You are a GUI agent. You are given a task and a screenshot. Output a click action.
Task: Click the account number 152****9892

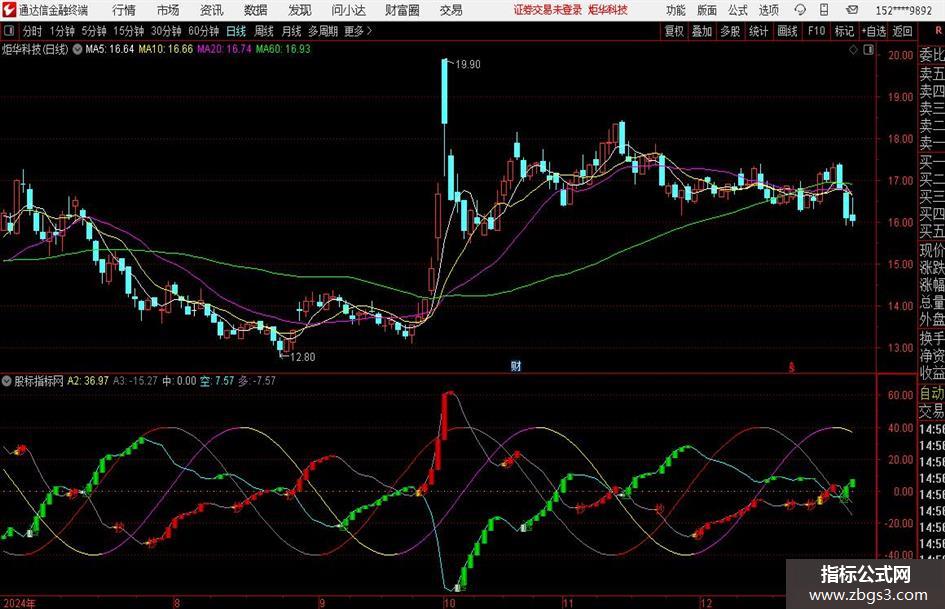(903, 10)
